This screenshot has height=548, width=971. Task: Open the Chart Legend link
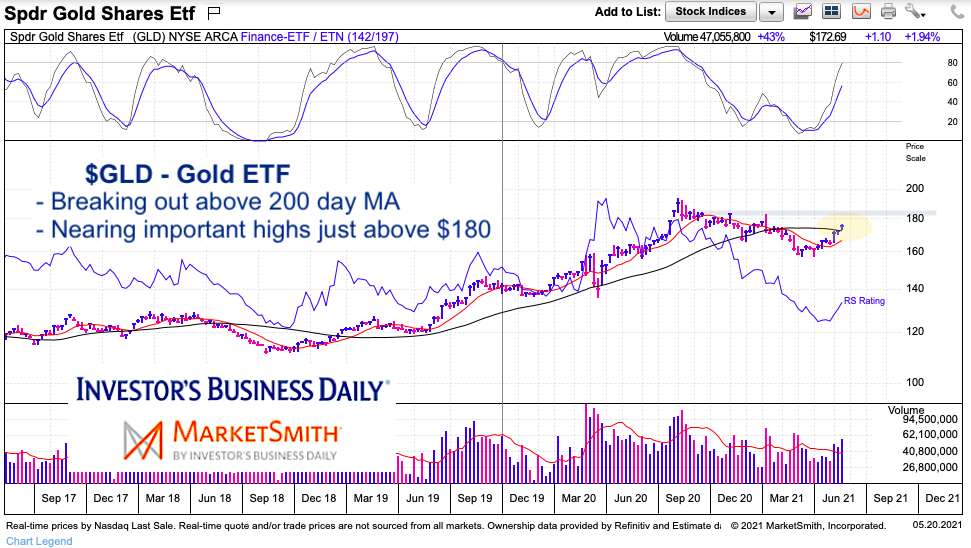[39, 541]
